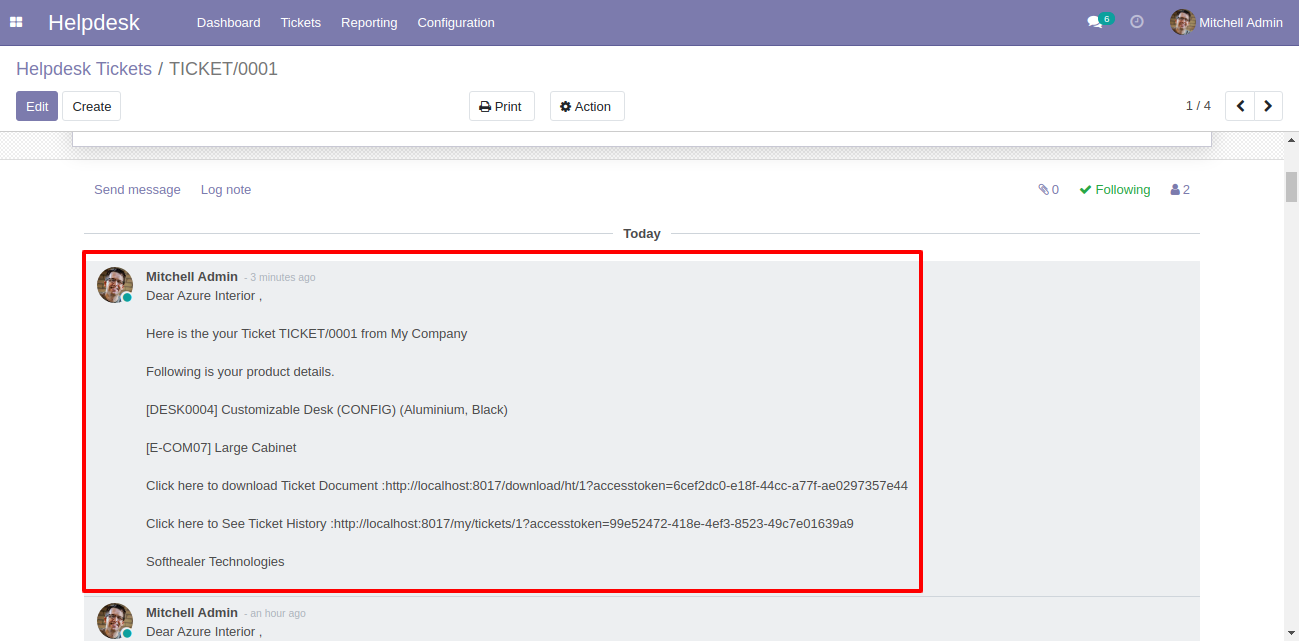Click the 'an hour ago' timestamp
Viewport: 1299px width, 641px height.
click(x=278, y=614)
